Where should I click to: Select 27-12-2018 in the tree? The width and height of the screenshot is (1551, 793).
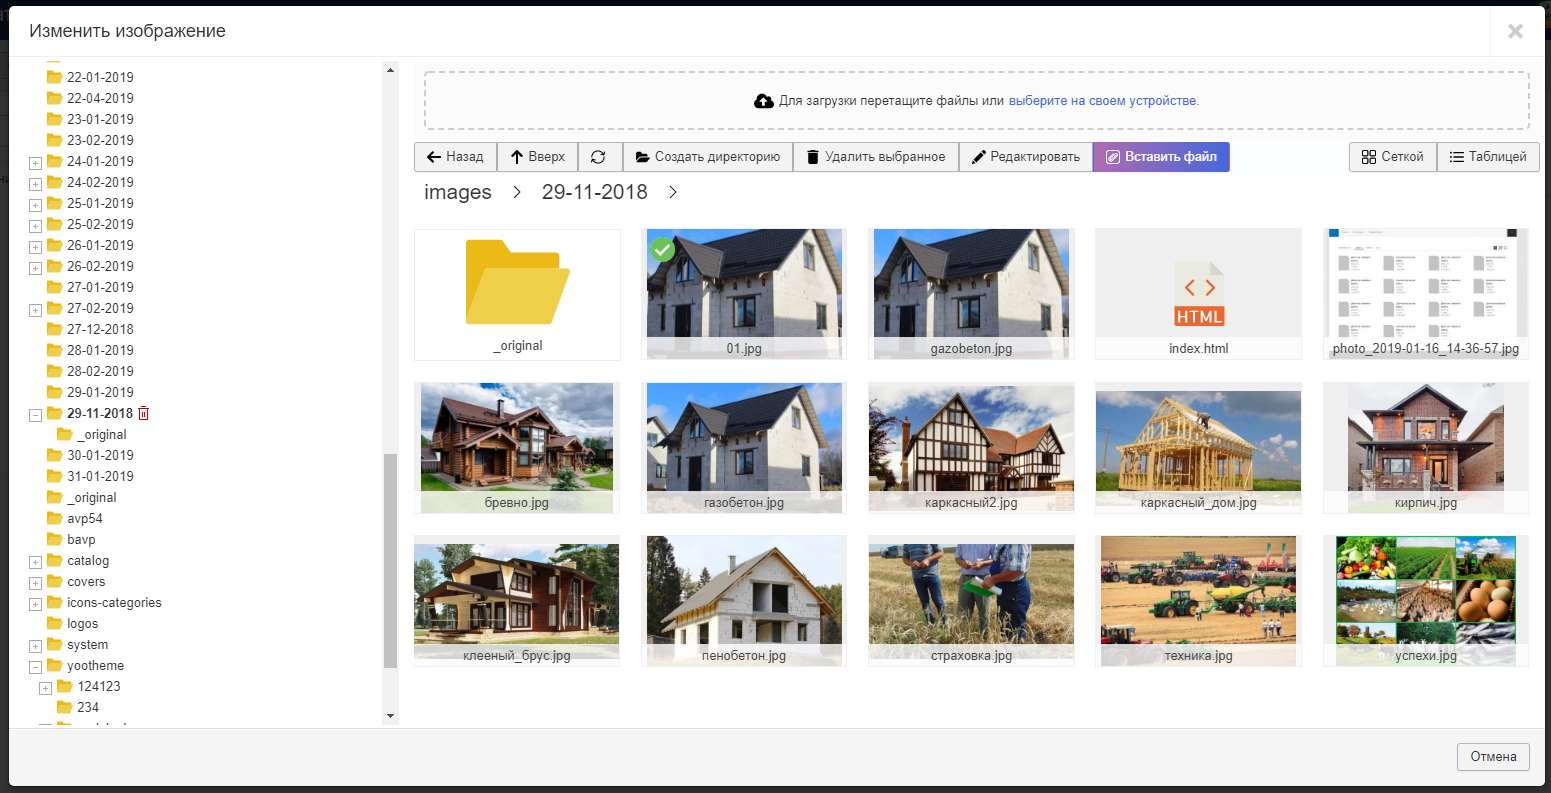click(x=100, y=329)
